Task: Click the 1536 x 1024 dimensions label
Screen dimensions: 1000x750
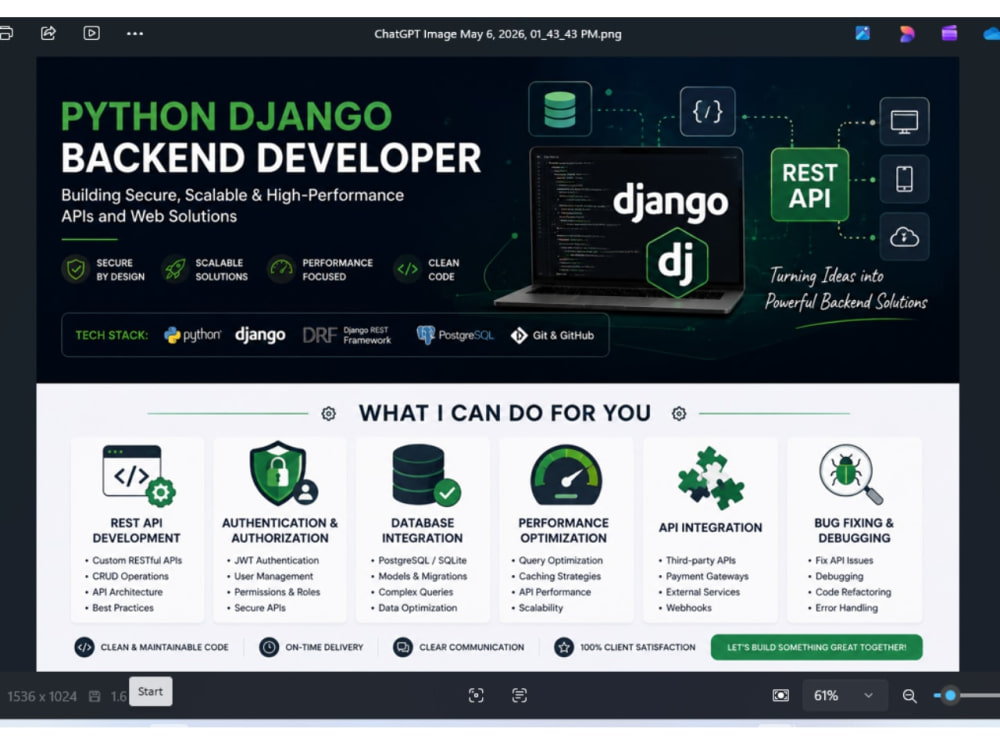Action: click(42, 696)
